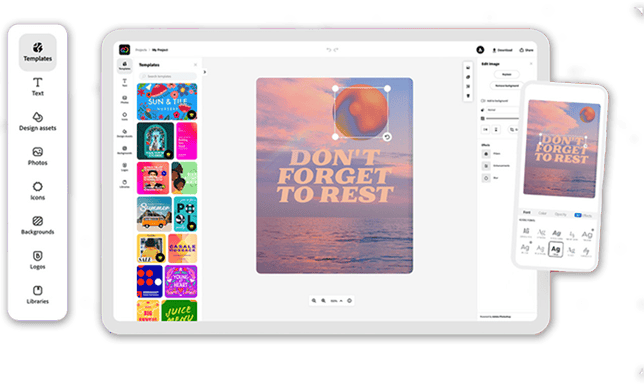This screenshot has height=384, width=644.
Task: Select the orange gradient circle image on tablet canvas
Action: coord(361,112)
